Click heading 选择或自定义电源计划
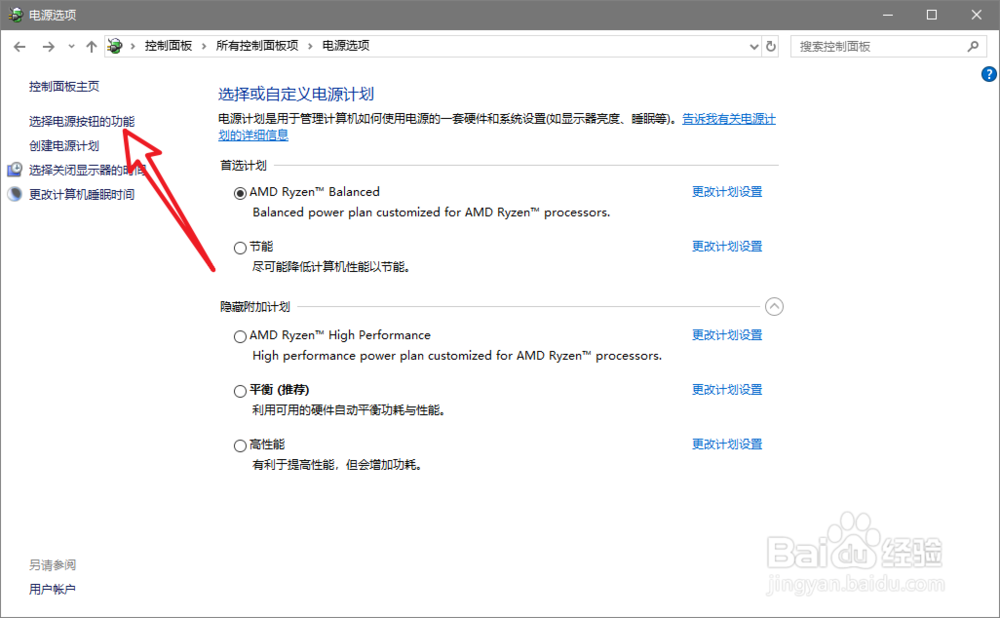 click(296, 94)
